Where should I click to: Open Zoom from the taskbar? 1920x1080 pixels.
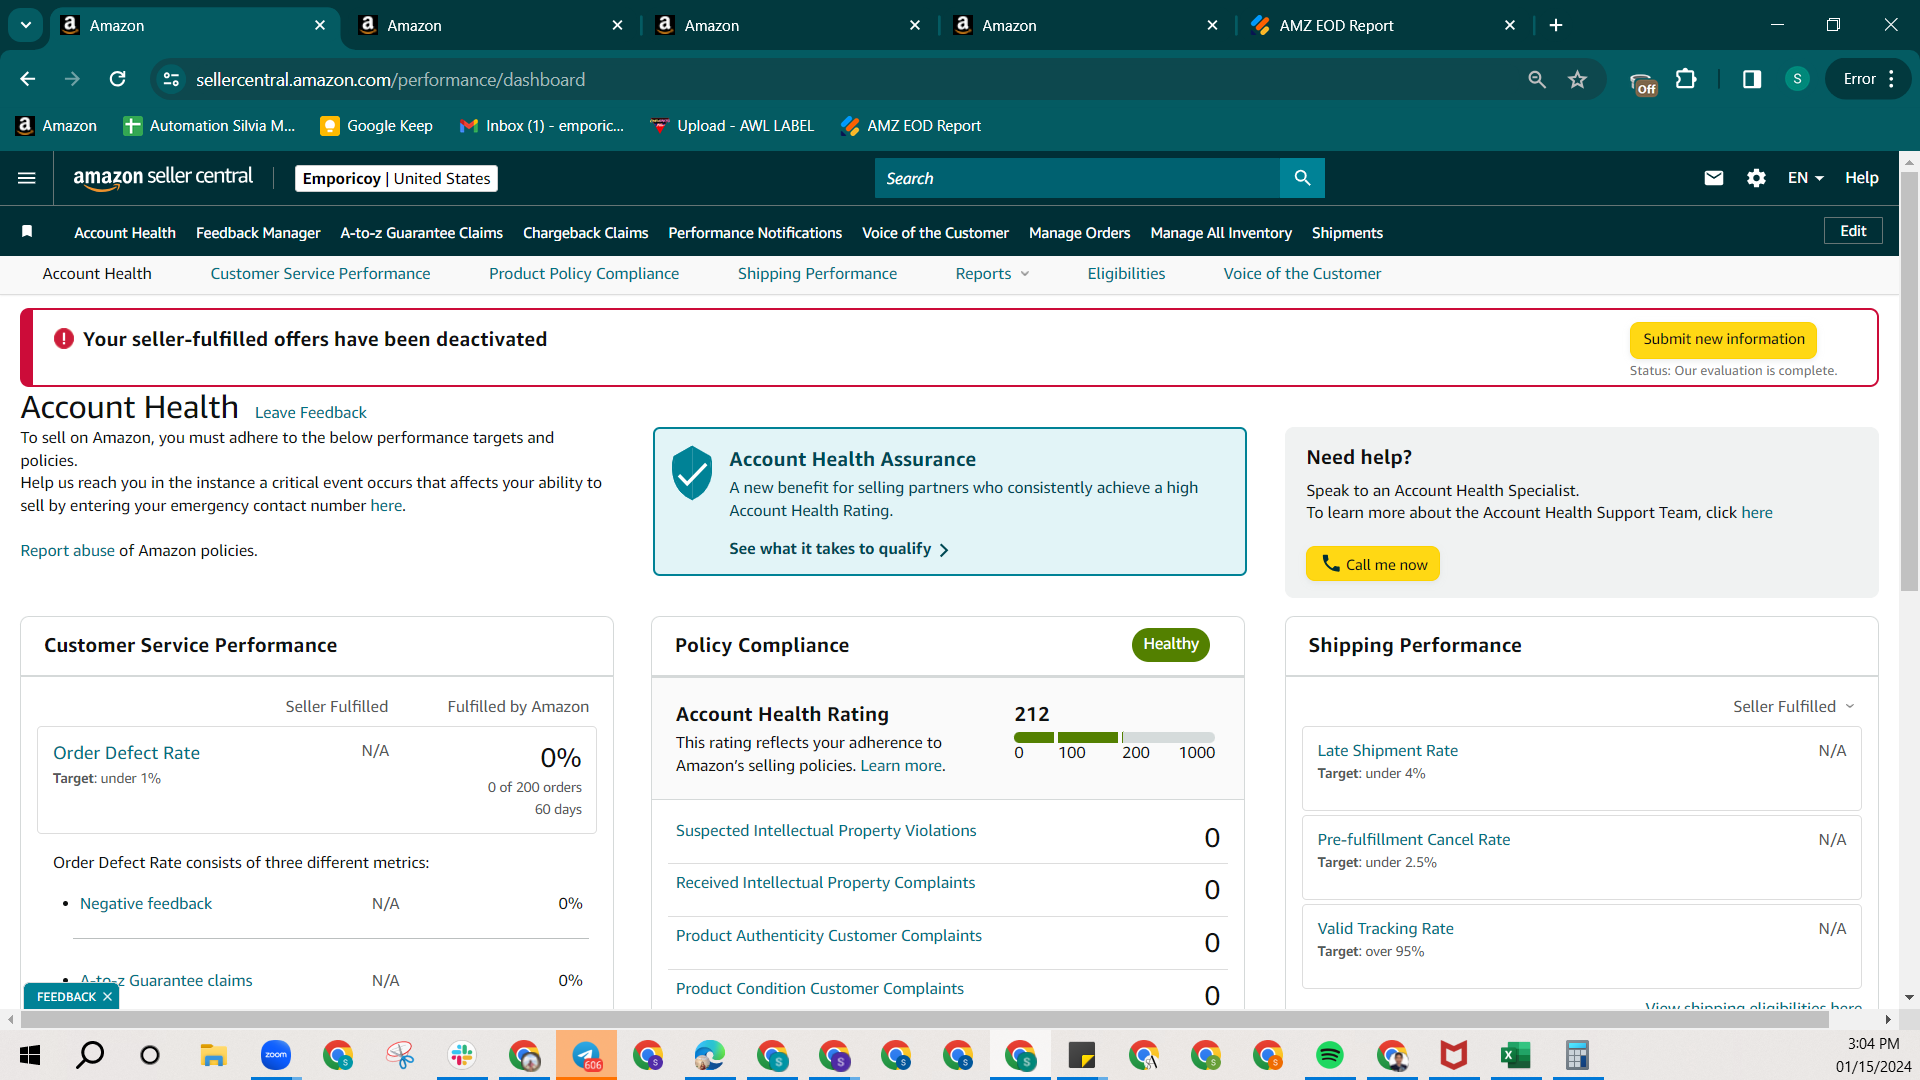click(x=275, y=1055)
